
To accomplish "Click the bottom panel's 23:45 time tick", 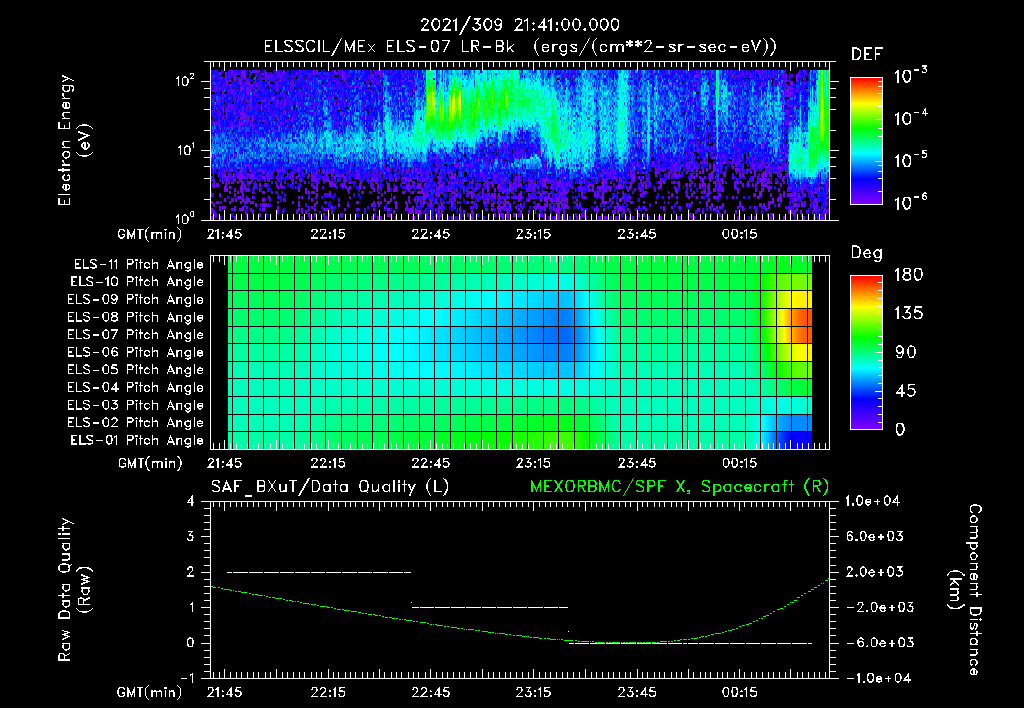I will coord(637,692).
